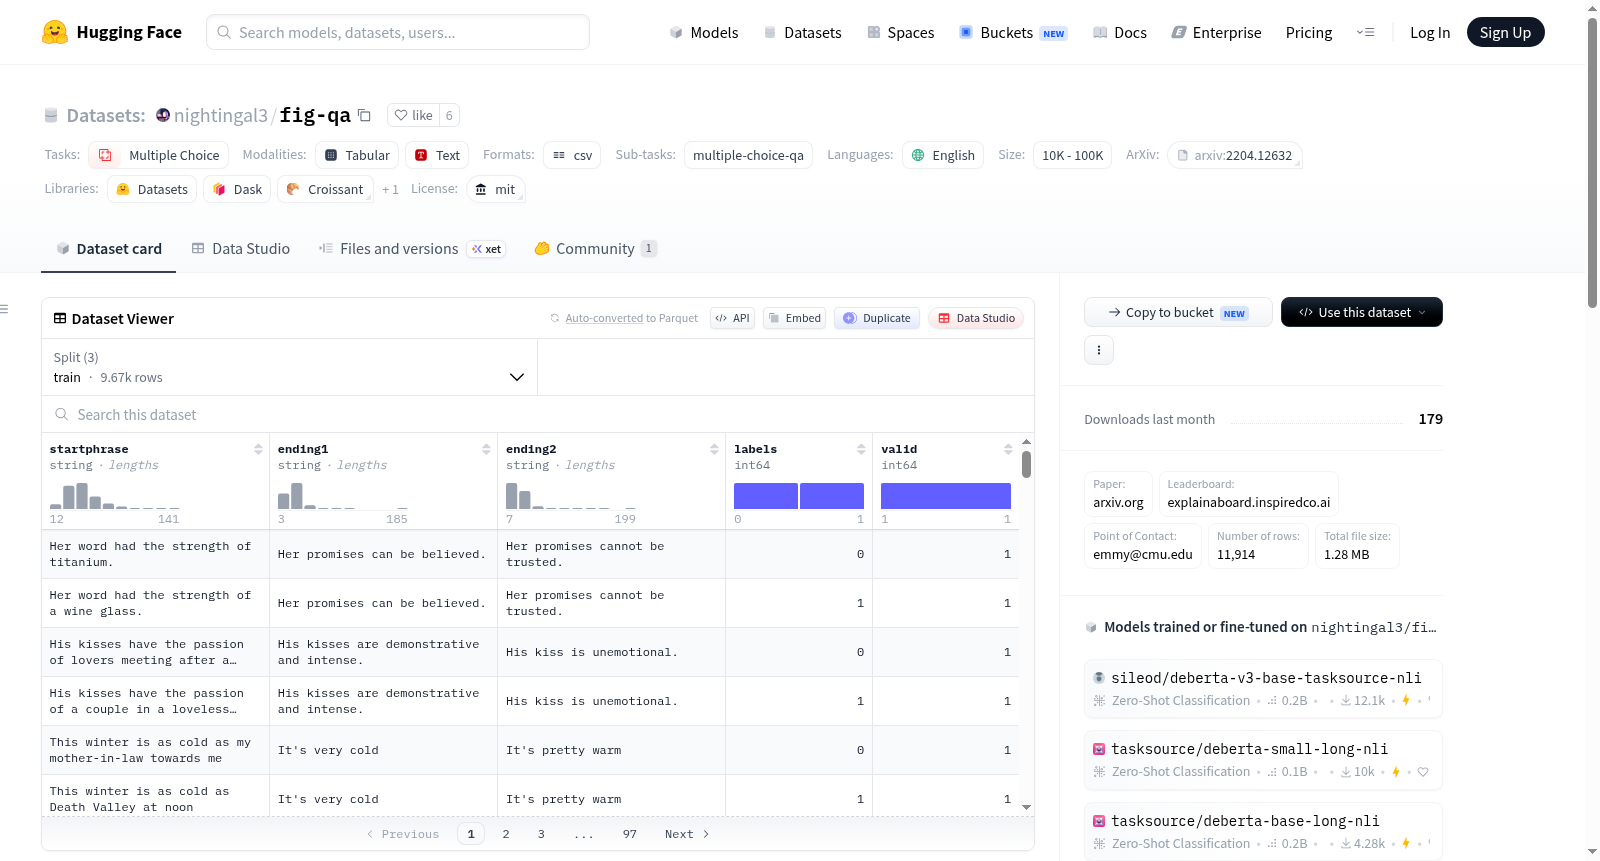This screenshot has height=861, width=1600.
Task: Switch to the Dataset card tab
Action: (108, 248)
